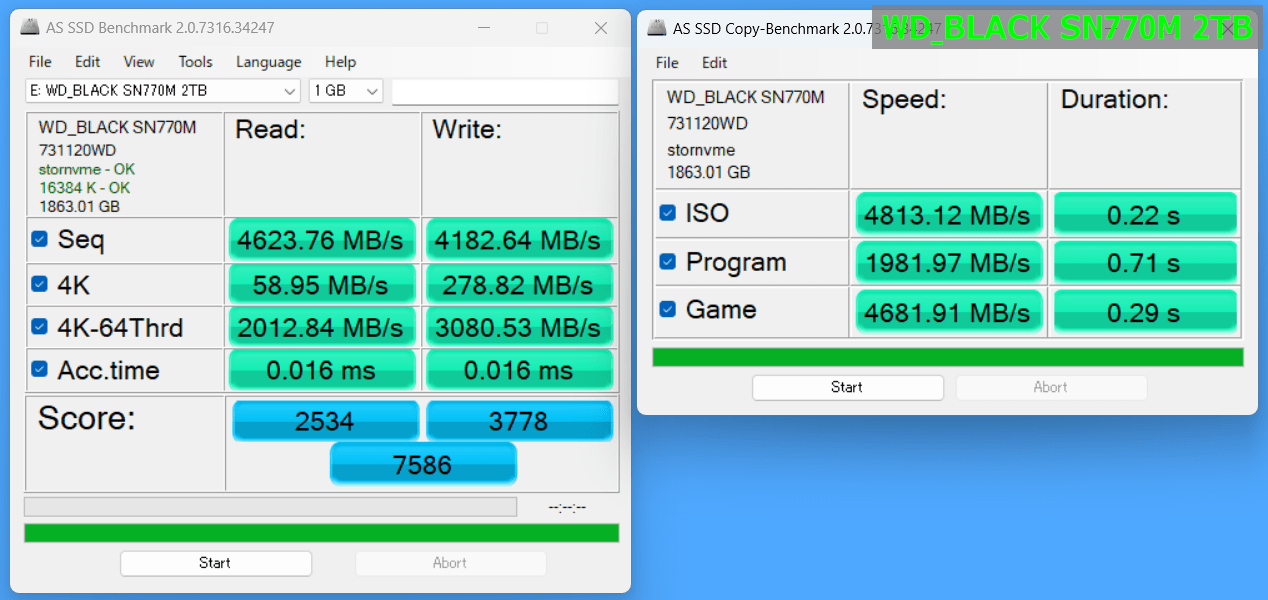Open the Language menu
The image size is (1268, 600).
pyautogui.click(x=268, y=62)
